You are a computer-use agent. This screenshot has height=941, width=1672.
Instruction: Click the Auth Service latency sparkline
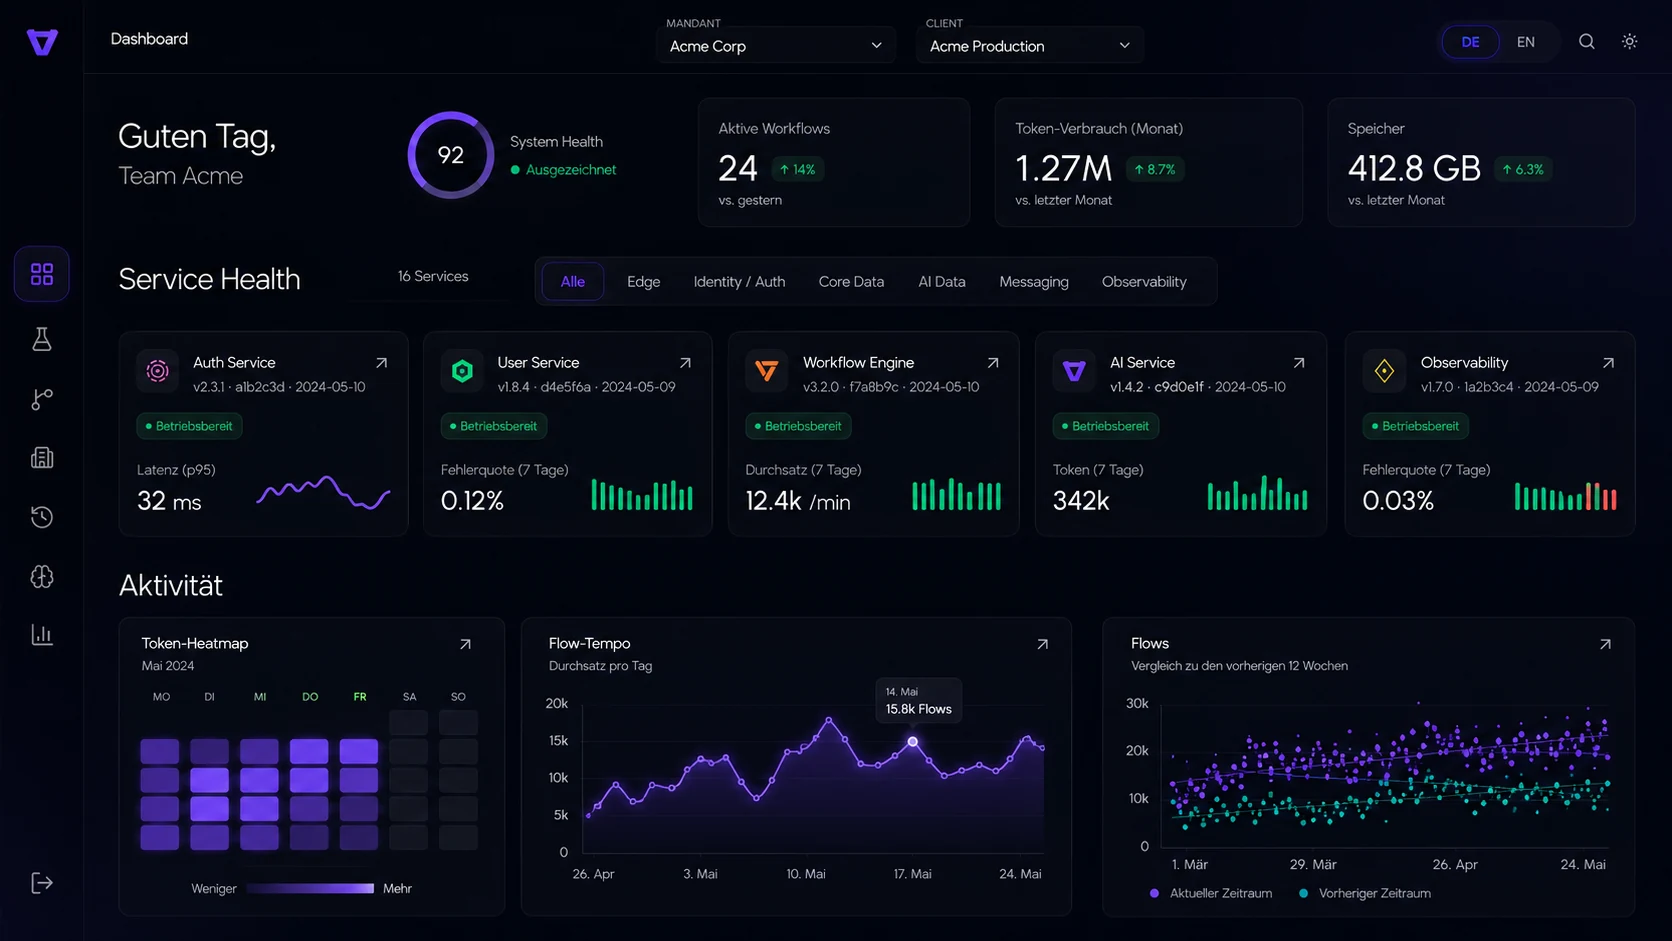click(323, 493)
